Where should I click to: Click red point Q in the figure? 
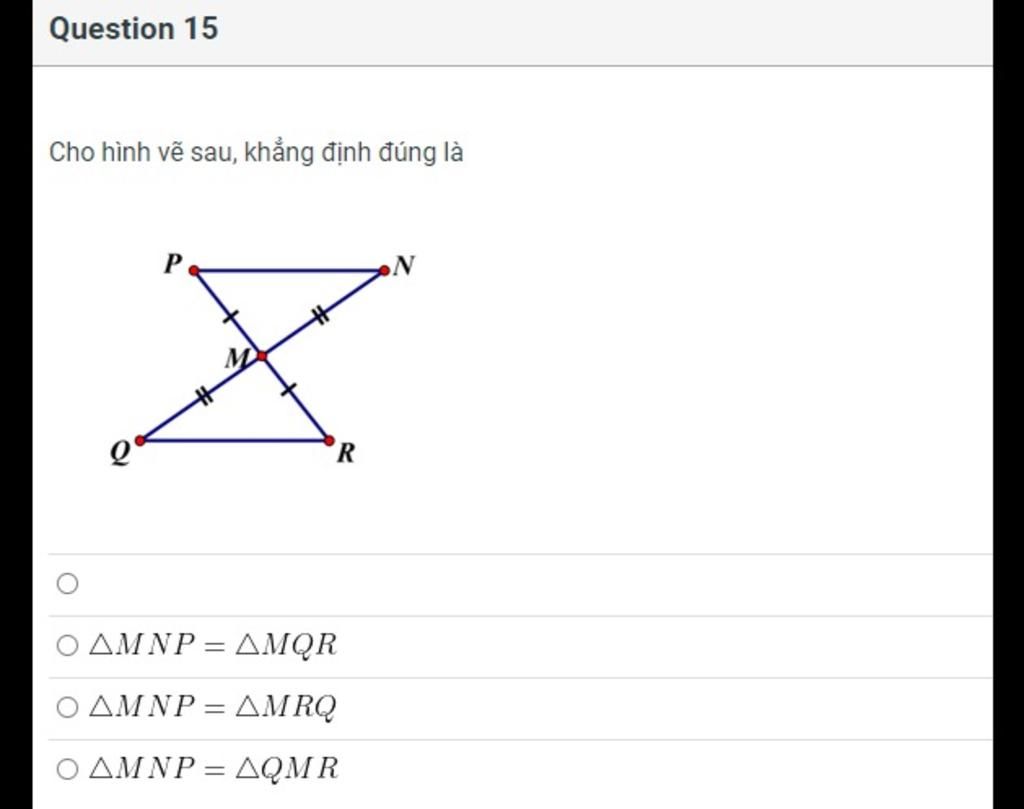[140, 441]
